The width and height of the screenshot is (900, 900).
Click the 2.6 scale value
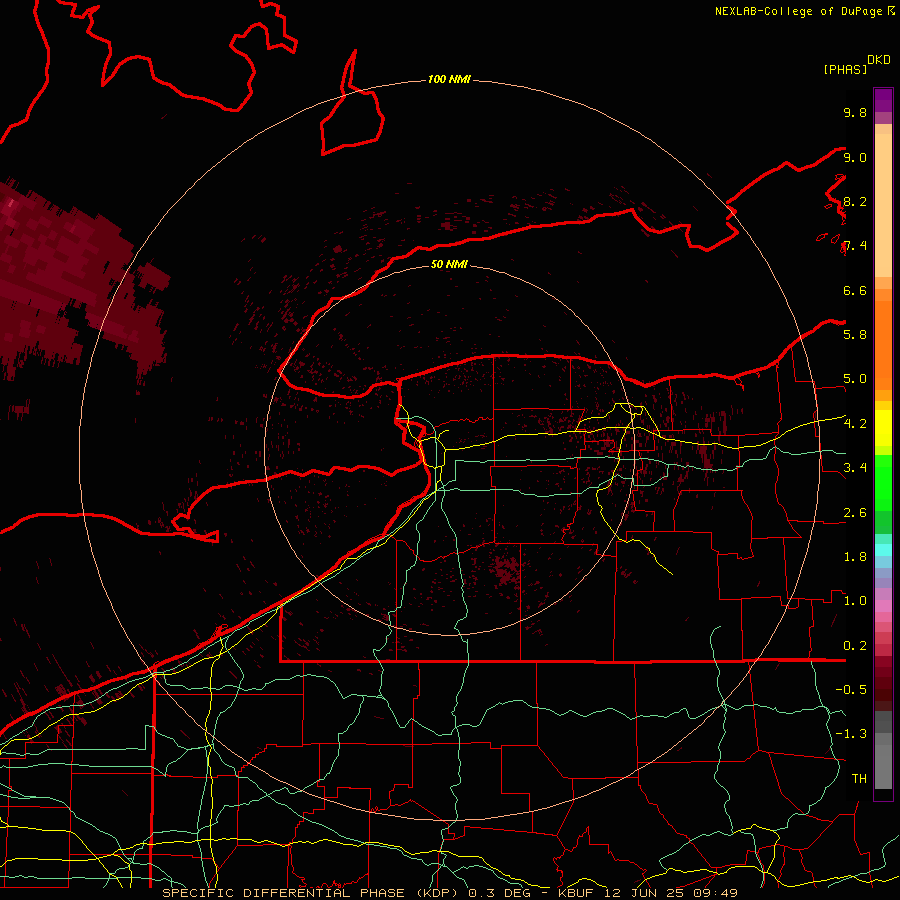pos(855,513)
